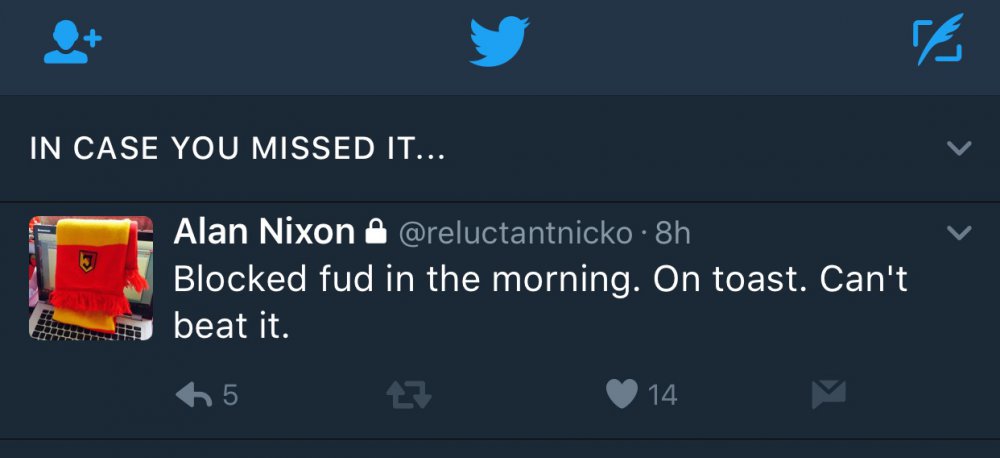Like the tweet with the heart icon

pyautogui.click(x=622, y=395)
